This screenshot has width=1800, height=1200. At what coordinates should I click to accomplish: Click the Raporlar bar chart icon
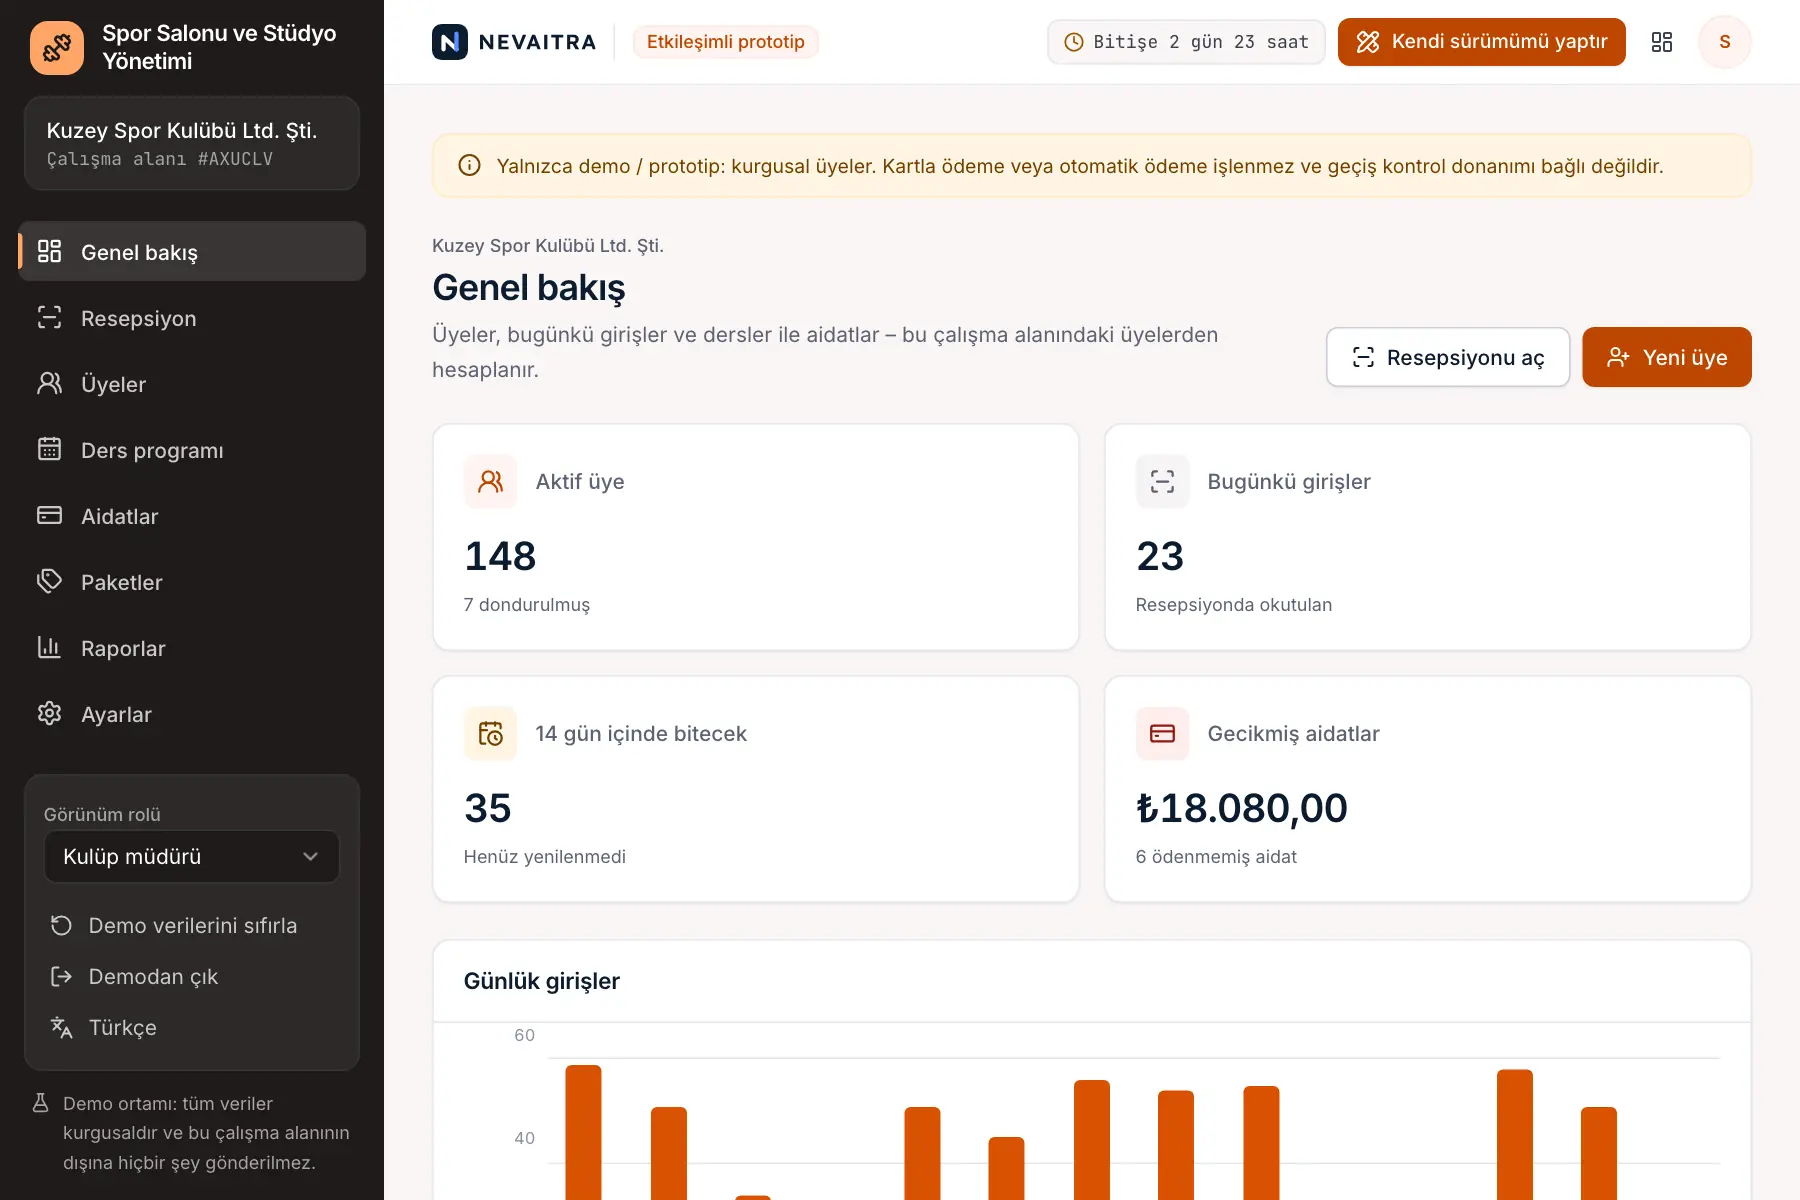click(50, 648)
